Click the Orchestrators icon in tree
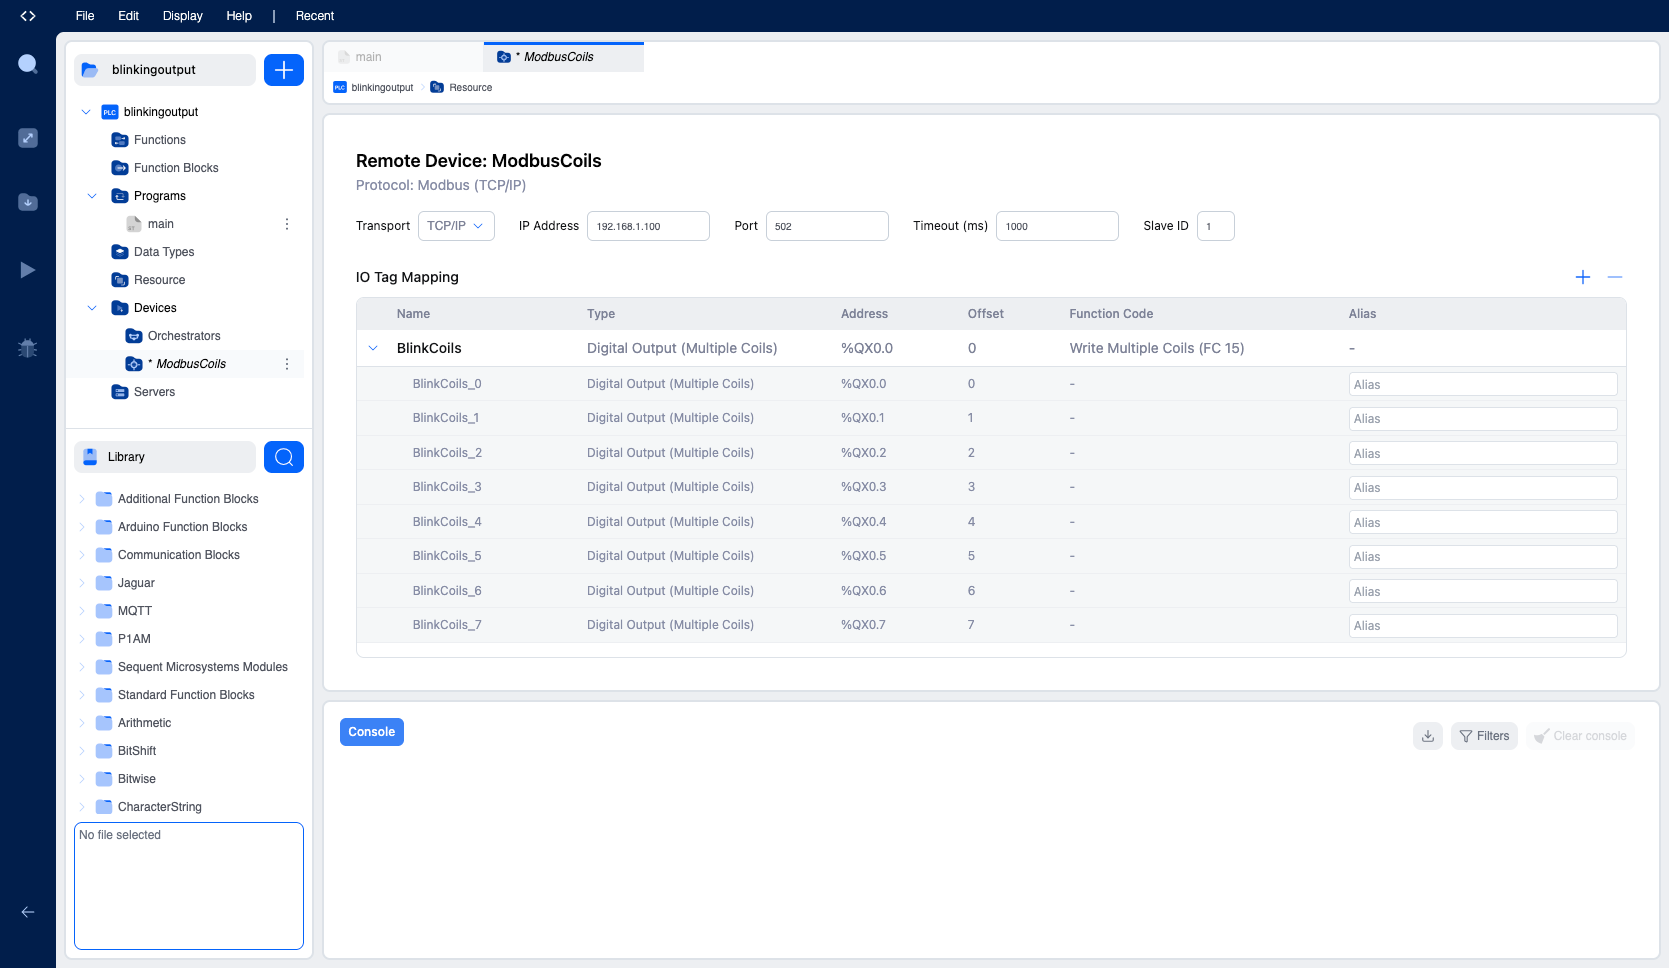The image size is (1669, 968). [134, 336]
